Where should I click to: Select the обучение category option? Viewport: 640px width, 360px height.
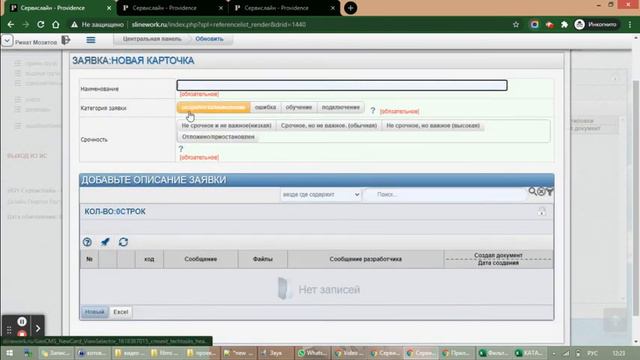[299, 107]
